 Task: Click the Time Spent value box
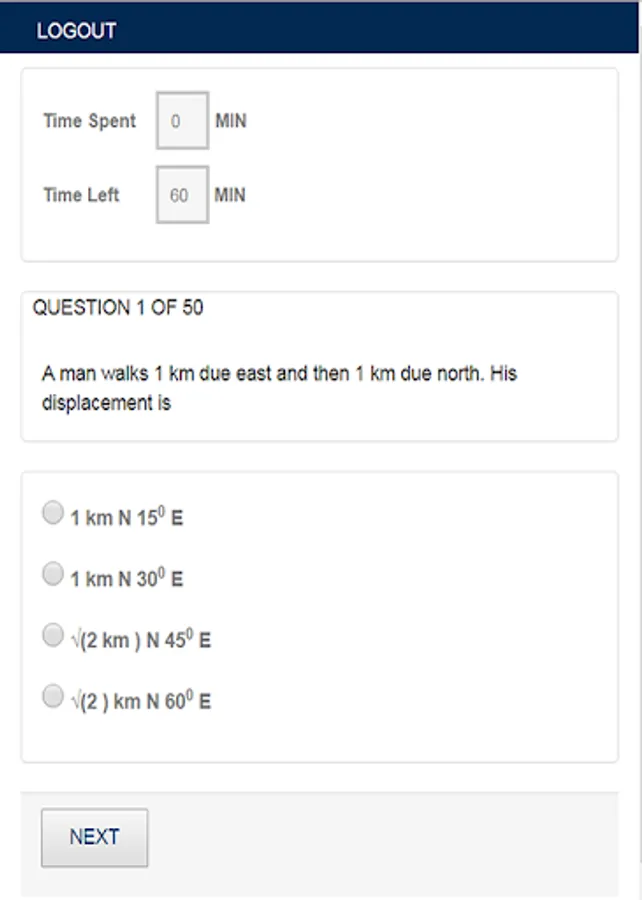[182, 121]
